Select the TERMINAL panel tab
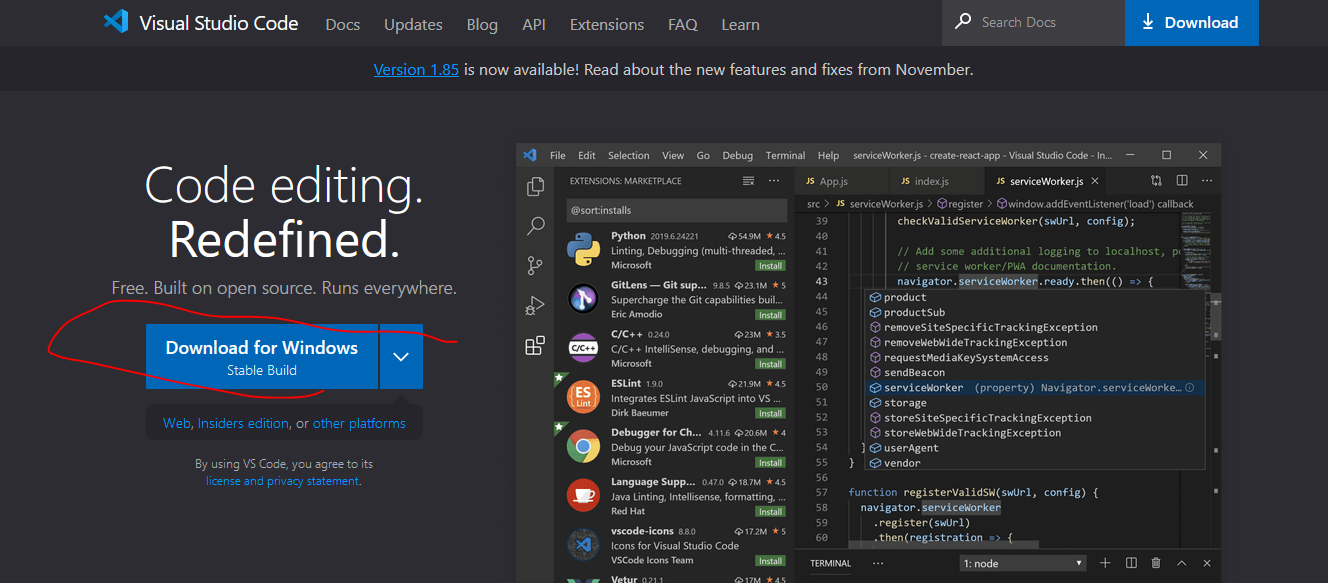Image resolution: width=1328 pixels, height=583 pixels. [x=830, y=563]
